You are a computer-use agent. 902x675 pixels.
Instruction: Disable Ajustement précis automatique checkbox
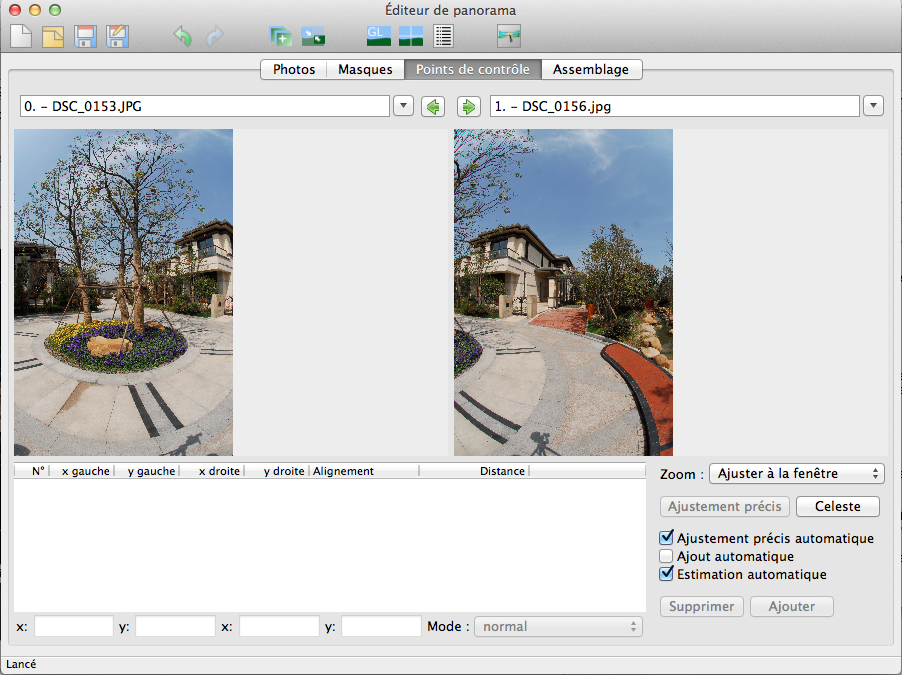tap(667, 538)
